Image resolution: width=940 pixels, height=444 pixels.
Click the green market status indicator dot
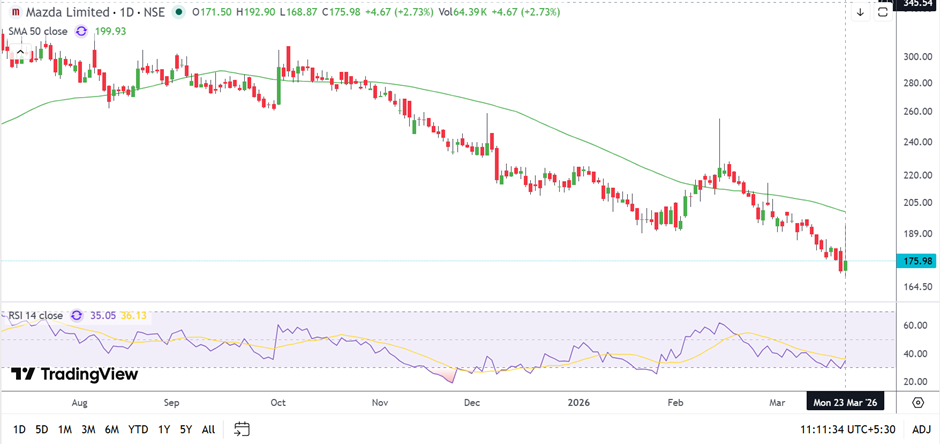pos(178,12)
